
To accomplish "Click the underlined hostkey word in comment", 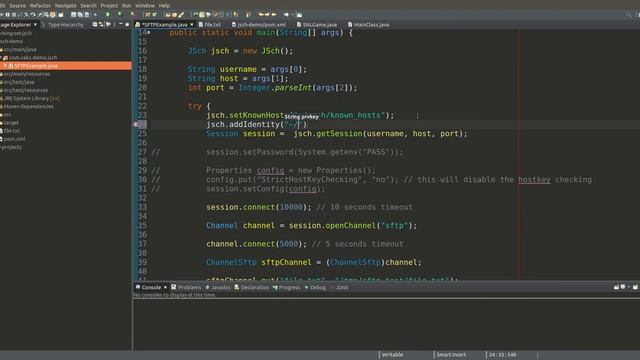I will tap(534, 180).
